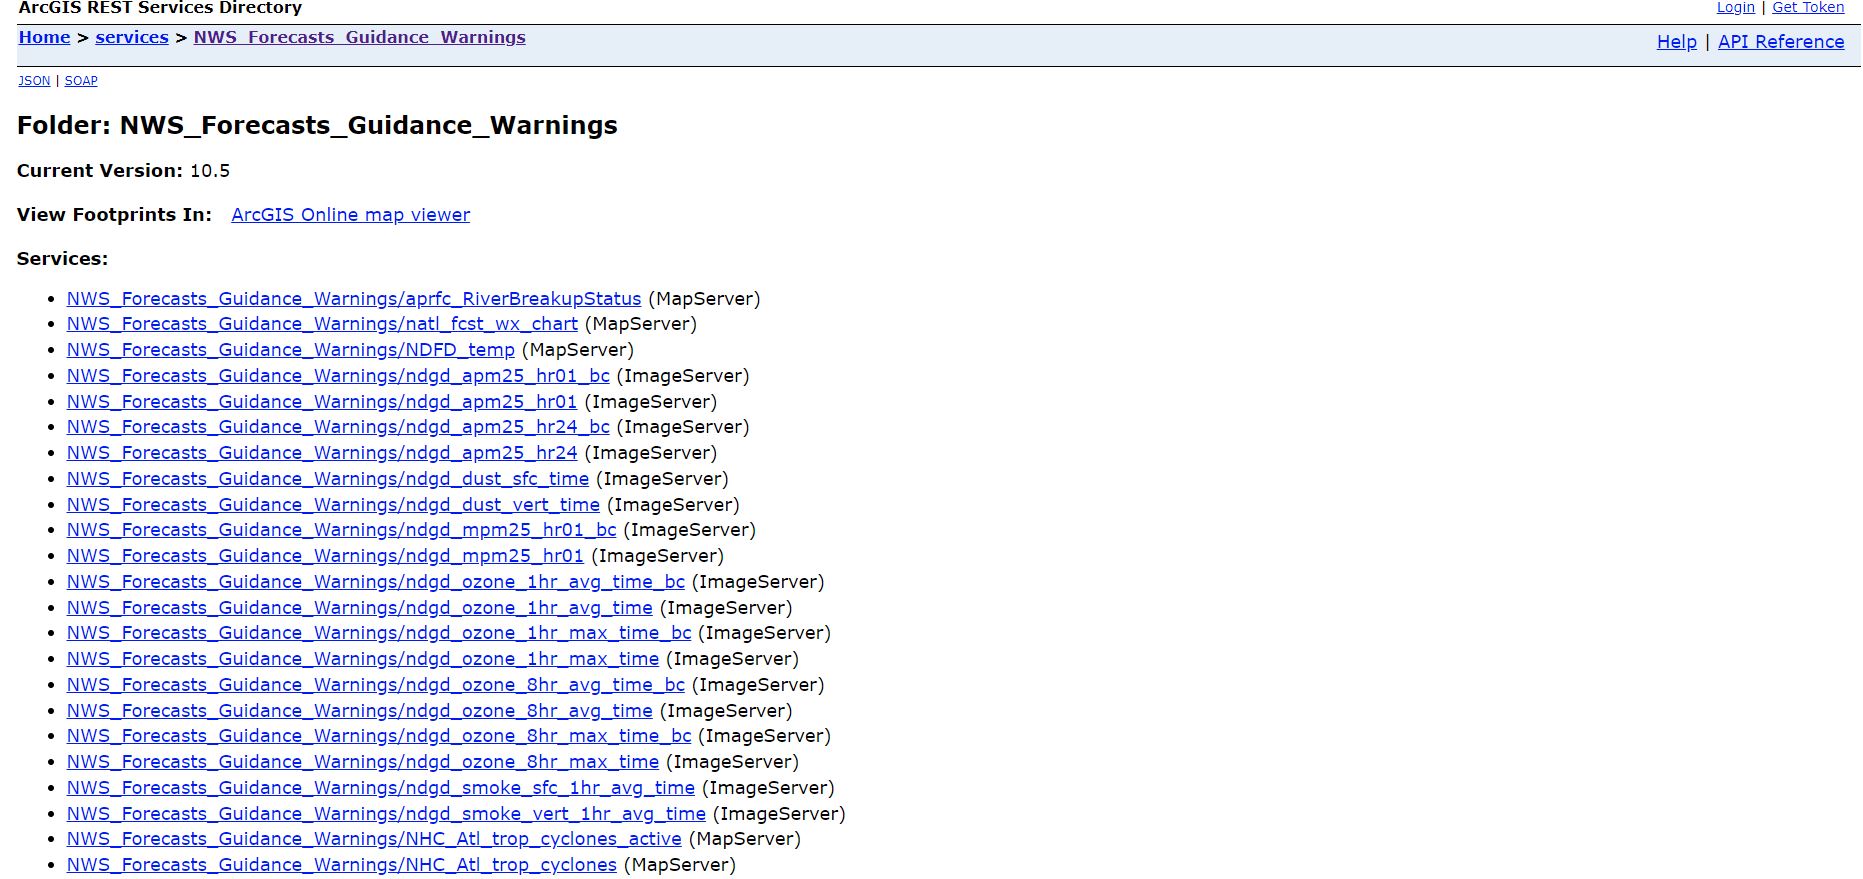
Task: View the folder in SOAP format
Action: pos(81,81)
